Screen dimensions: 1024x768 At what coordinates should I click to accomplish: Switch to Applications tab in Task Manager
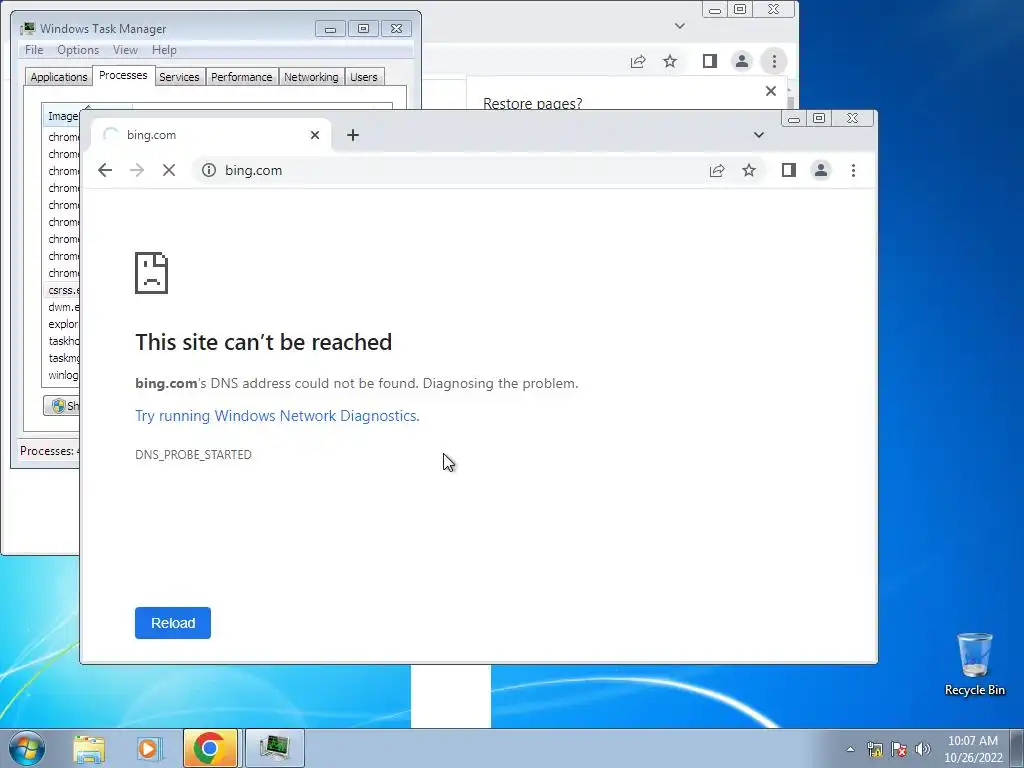pyautogui.click(x=59, y=77)
